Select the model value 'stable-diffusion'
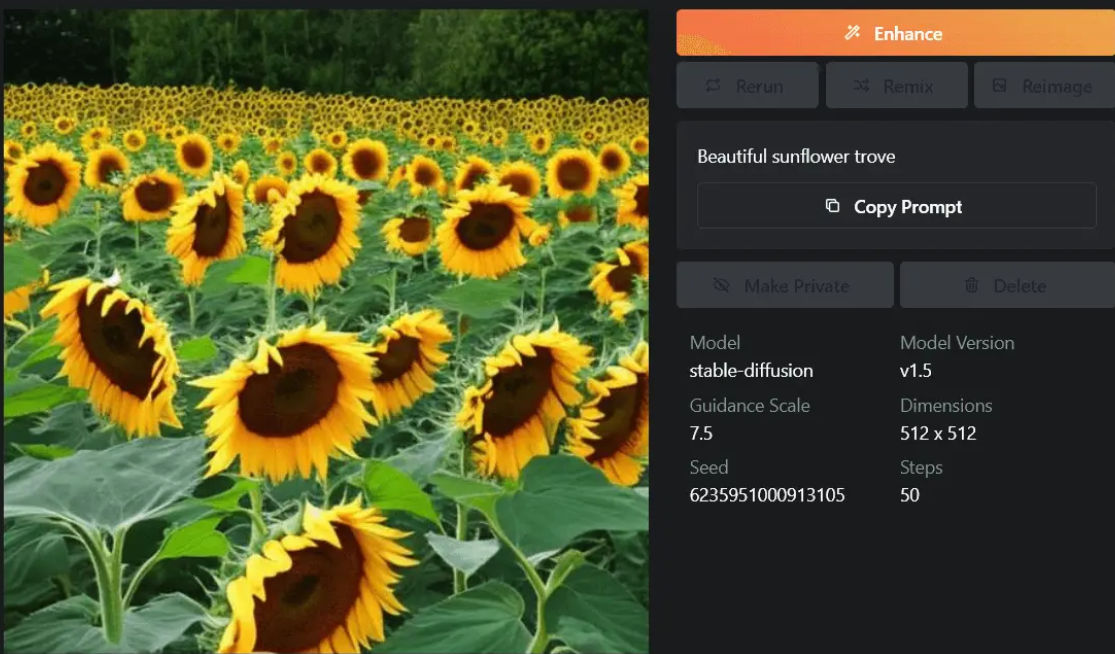Viewport: 1115px width, 654px height. pyautogui.click(x=751, y=370)
